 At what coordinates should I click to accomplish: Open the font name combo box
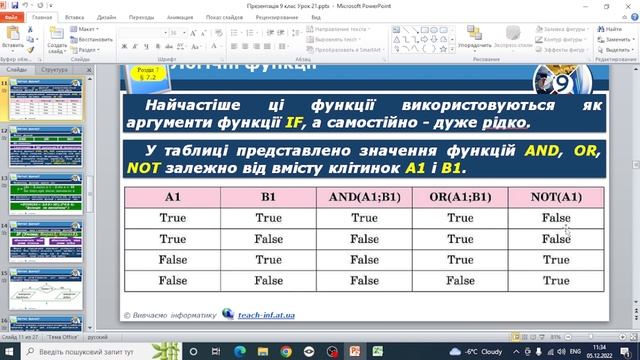pos(143,33)
